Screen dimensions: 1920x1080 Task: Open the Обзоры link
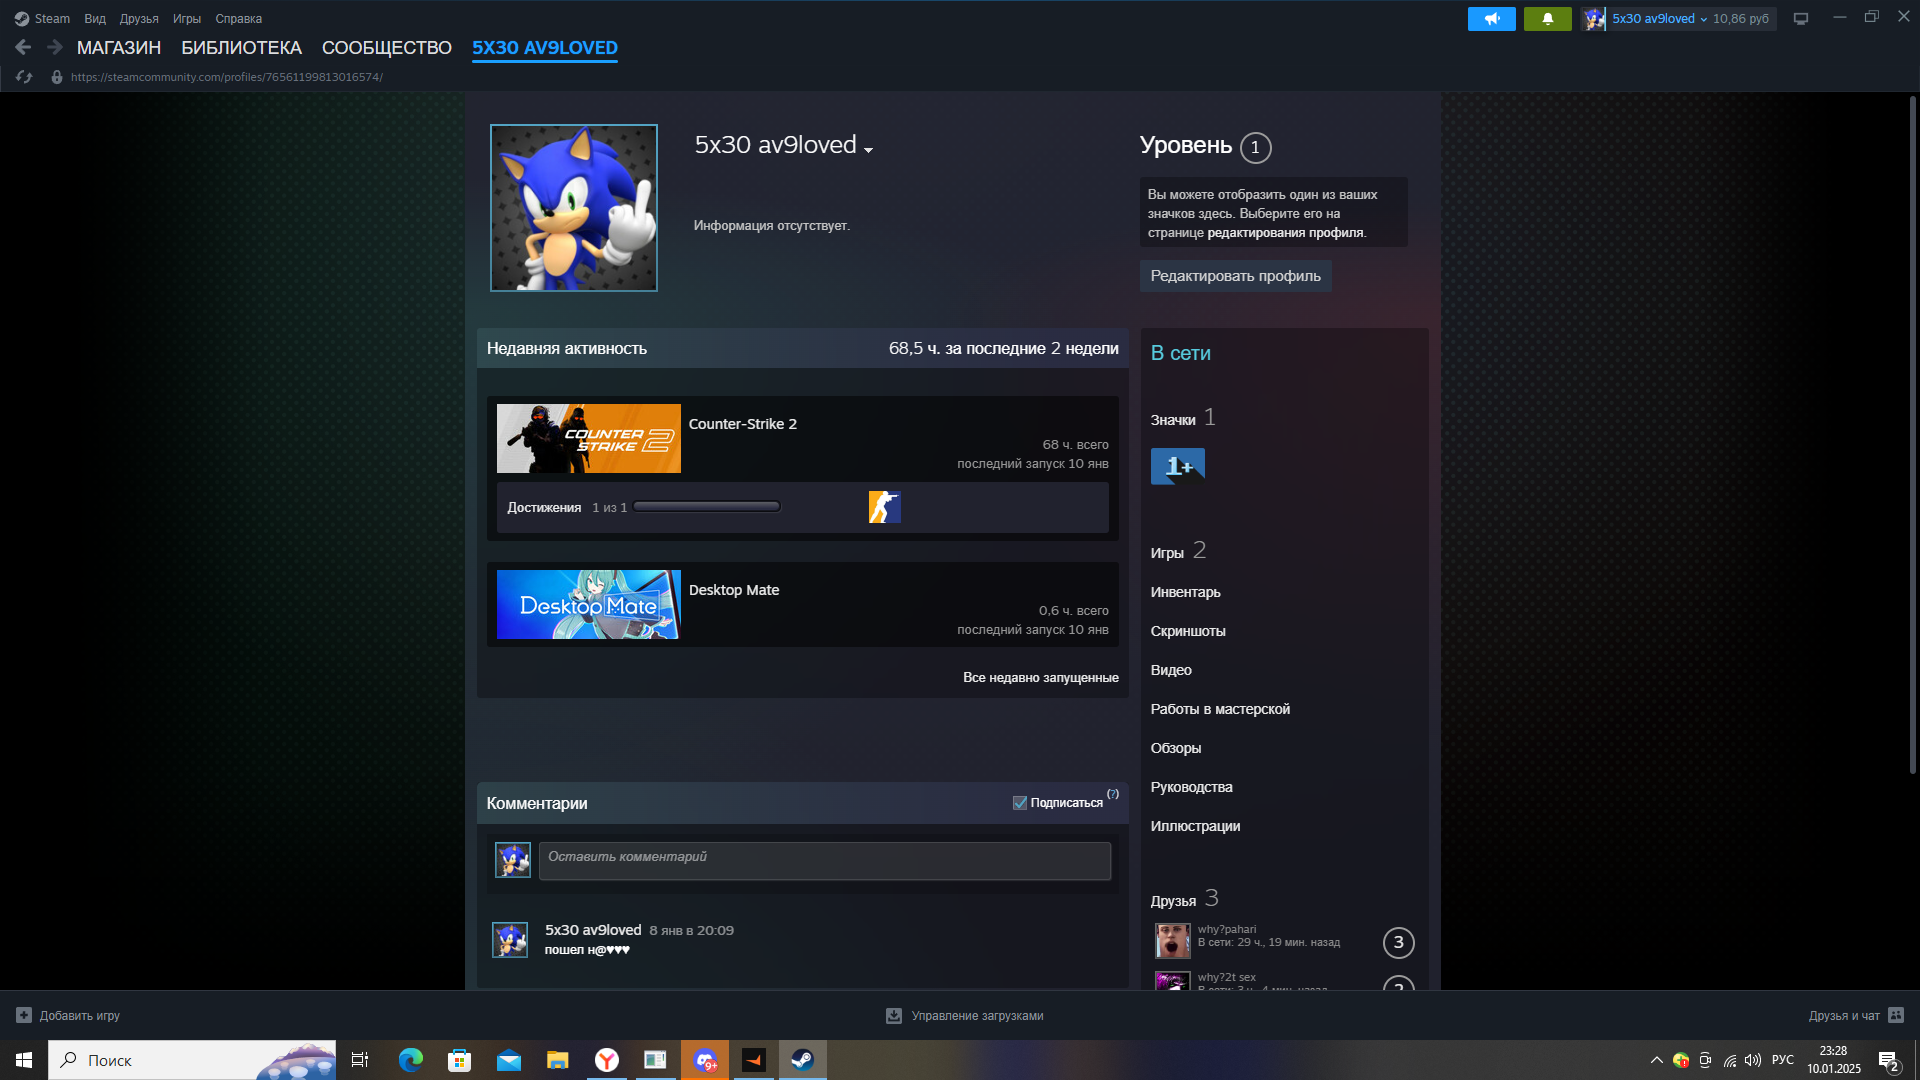tap(1176, 748)
